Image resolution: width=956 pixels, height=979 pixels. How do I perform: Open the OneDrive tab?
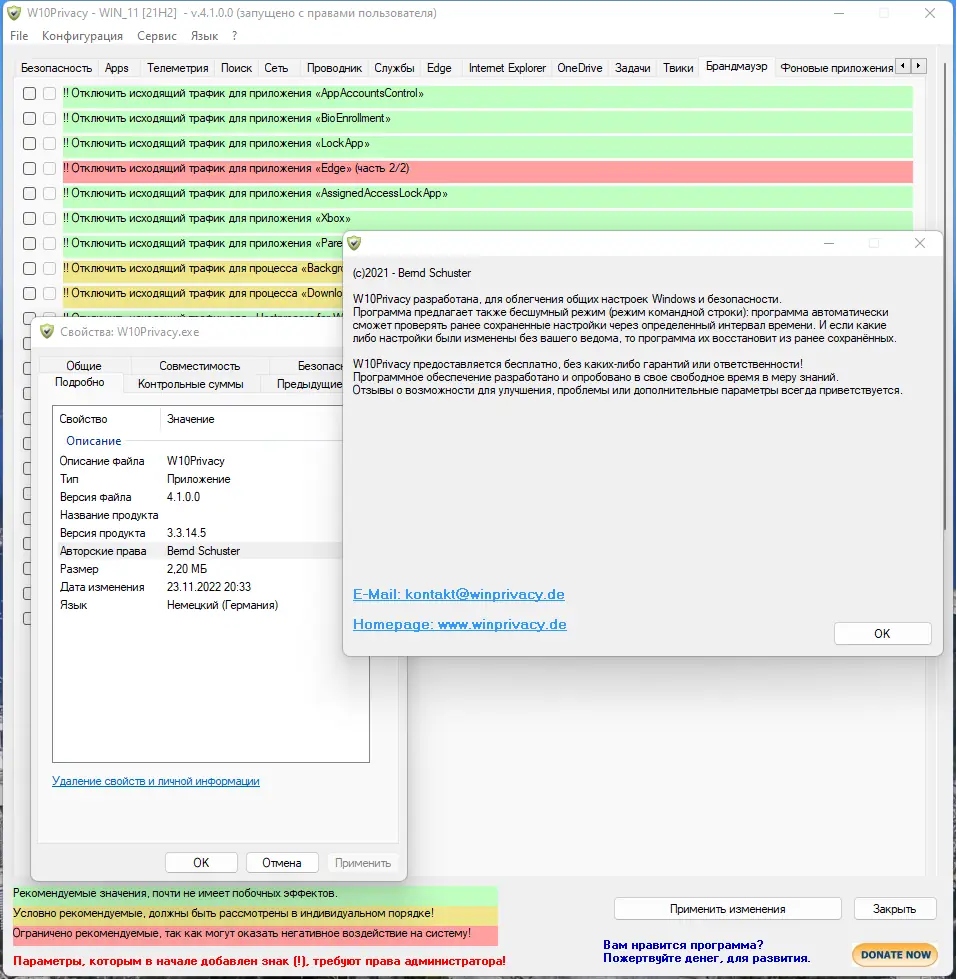tap(579, 68)
